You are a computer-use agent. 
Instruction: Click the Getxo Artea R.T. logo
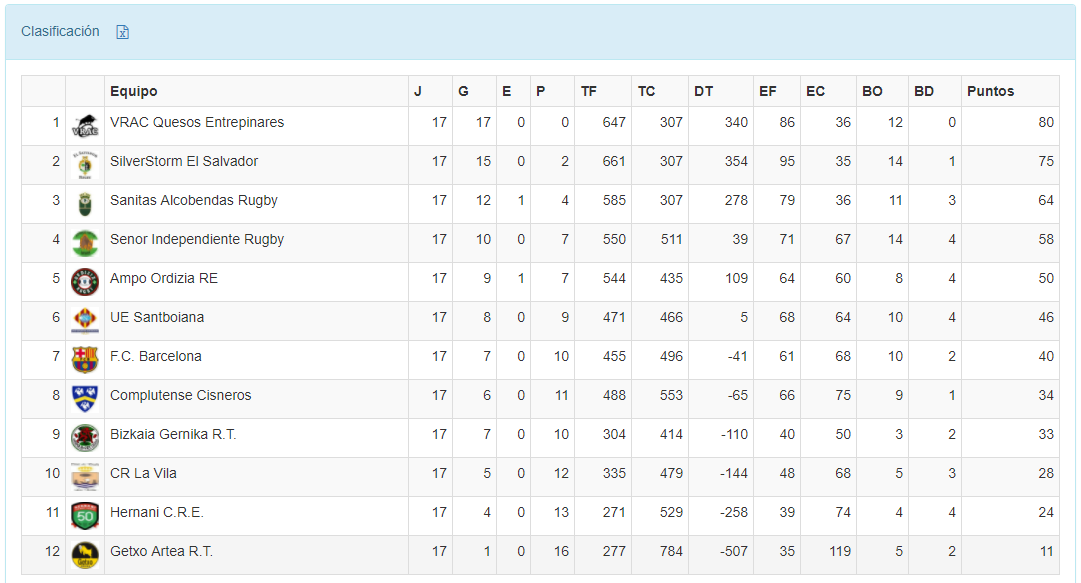pyautogui.click(x=85, y=555)
